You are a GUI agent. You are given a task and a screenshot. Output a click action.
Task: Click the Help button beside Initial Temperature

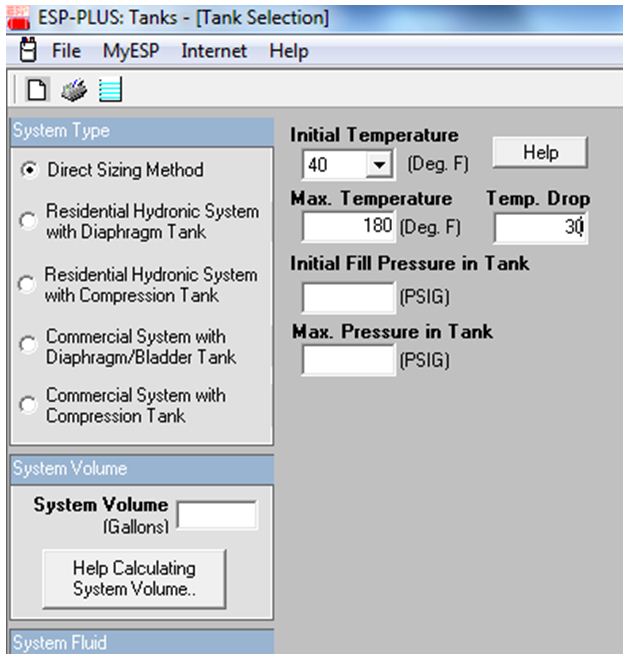click(540, 152)
